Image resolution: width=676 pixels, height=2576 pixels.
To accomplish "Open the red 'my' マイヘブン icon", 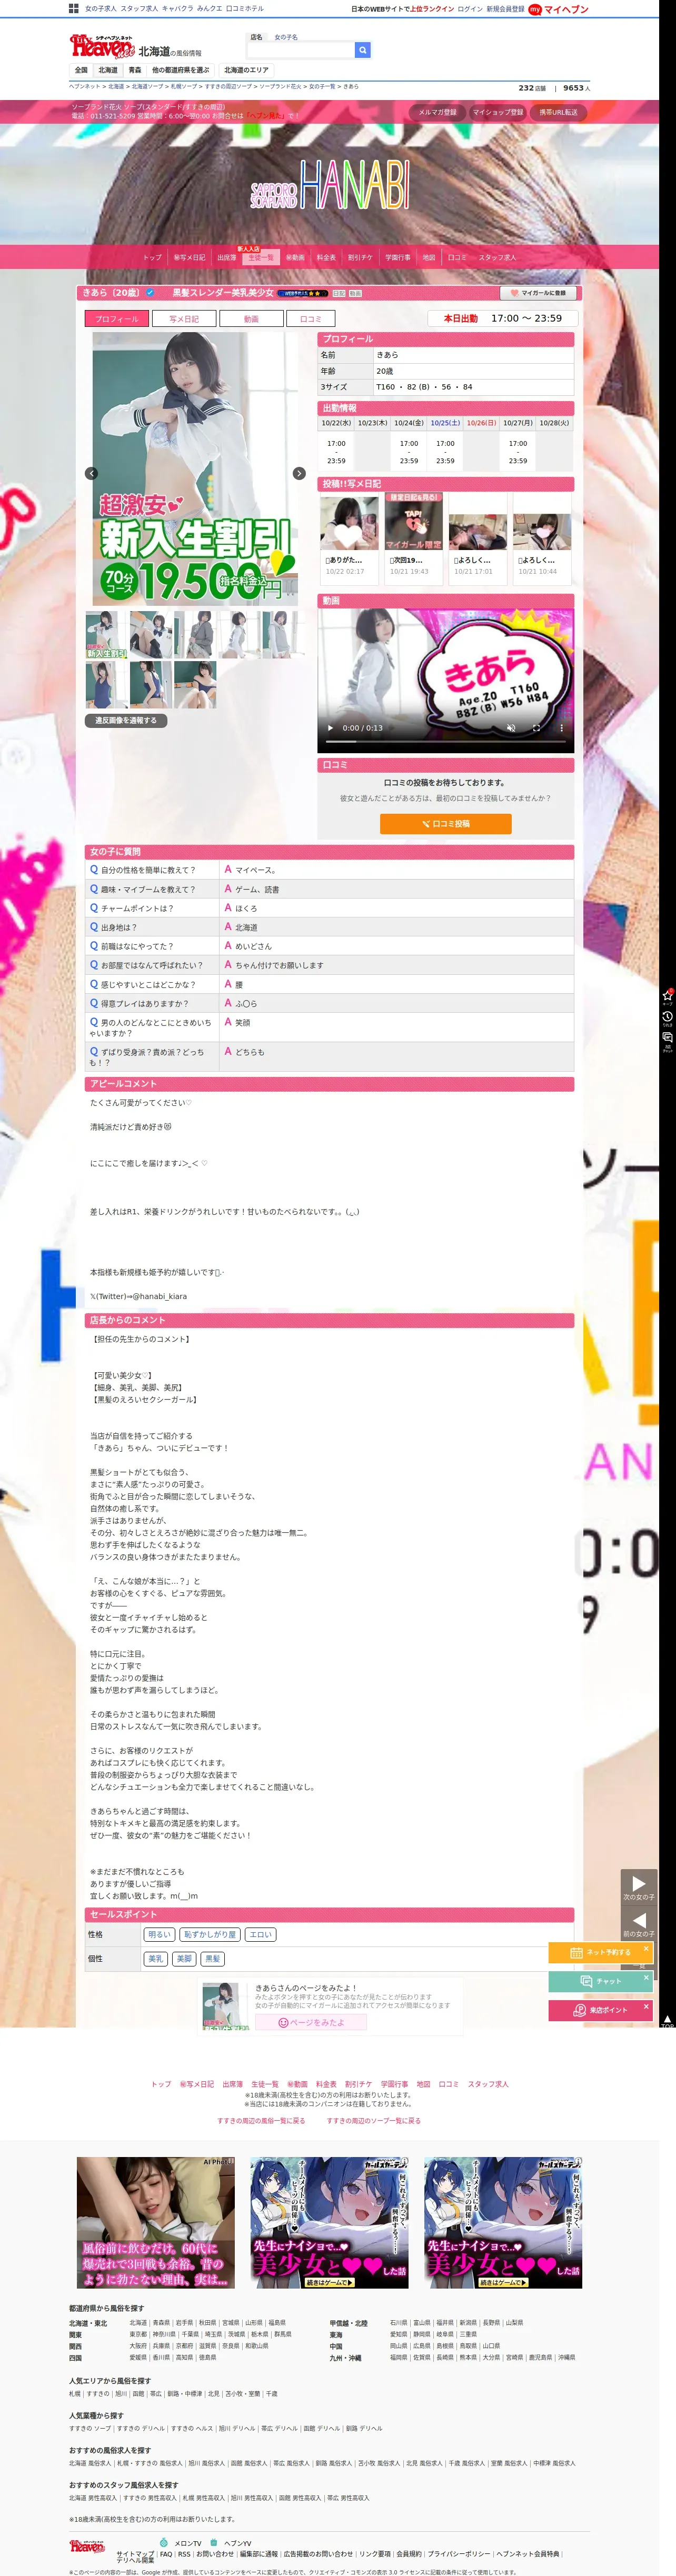I will (535, 9).
